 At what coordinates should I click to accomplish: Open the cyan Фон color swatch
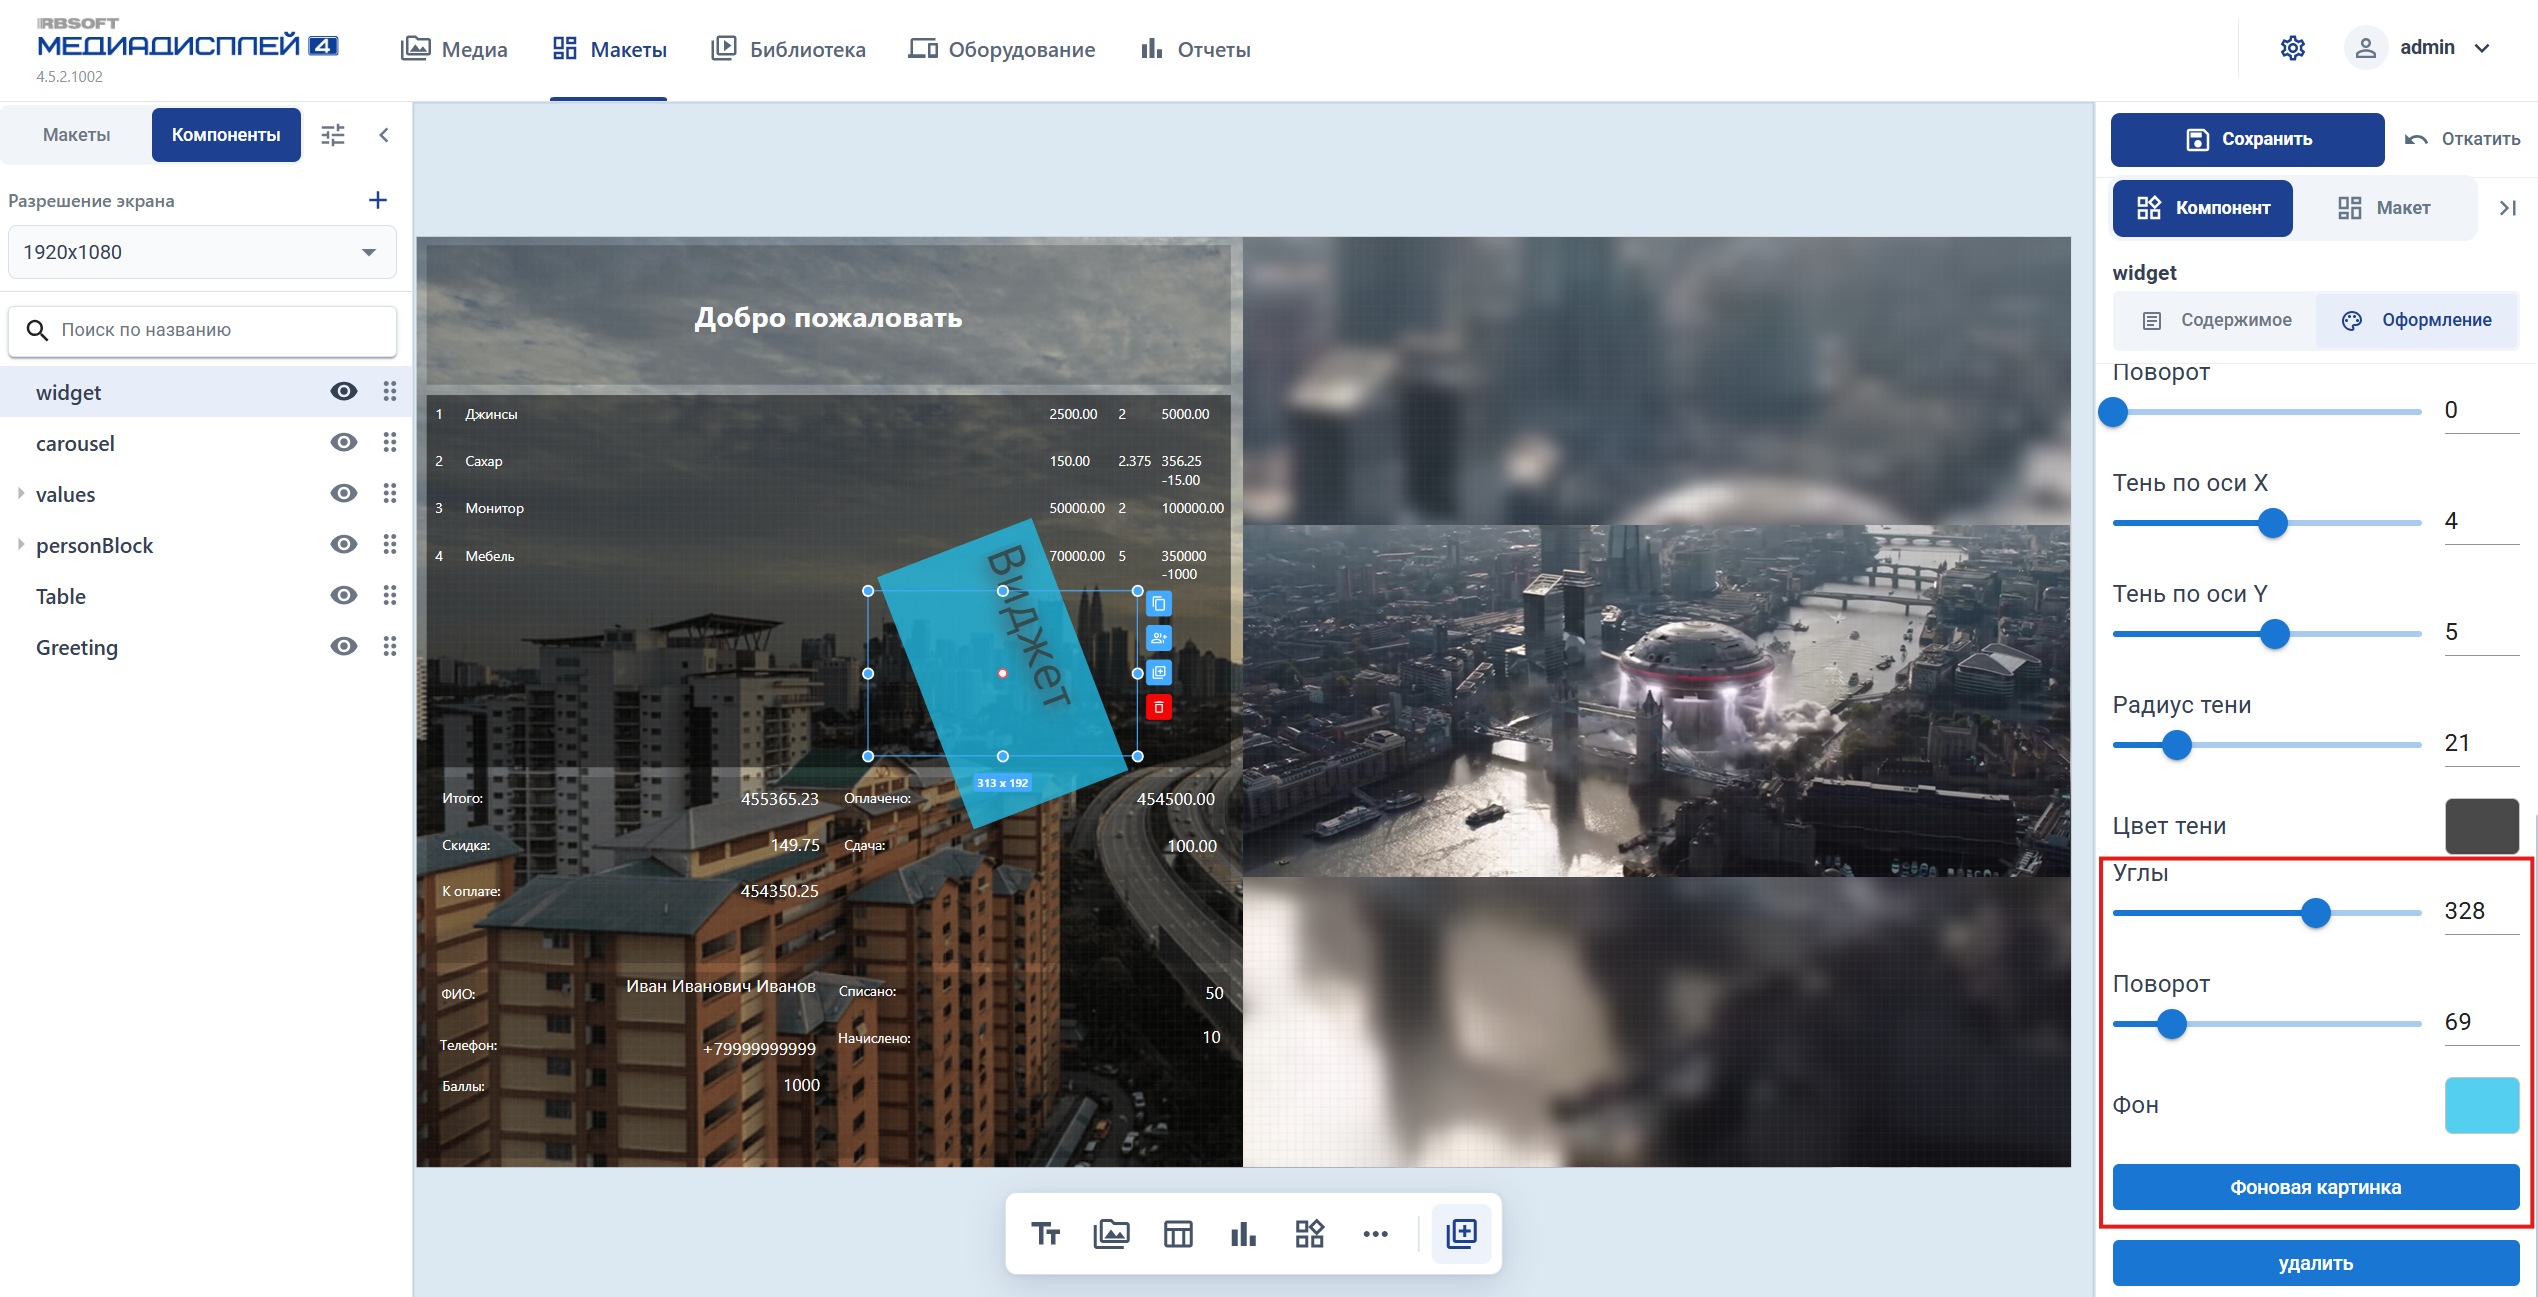(2481, 1105)
